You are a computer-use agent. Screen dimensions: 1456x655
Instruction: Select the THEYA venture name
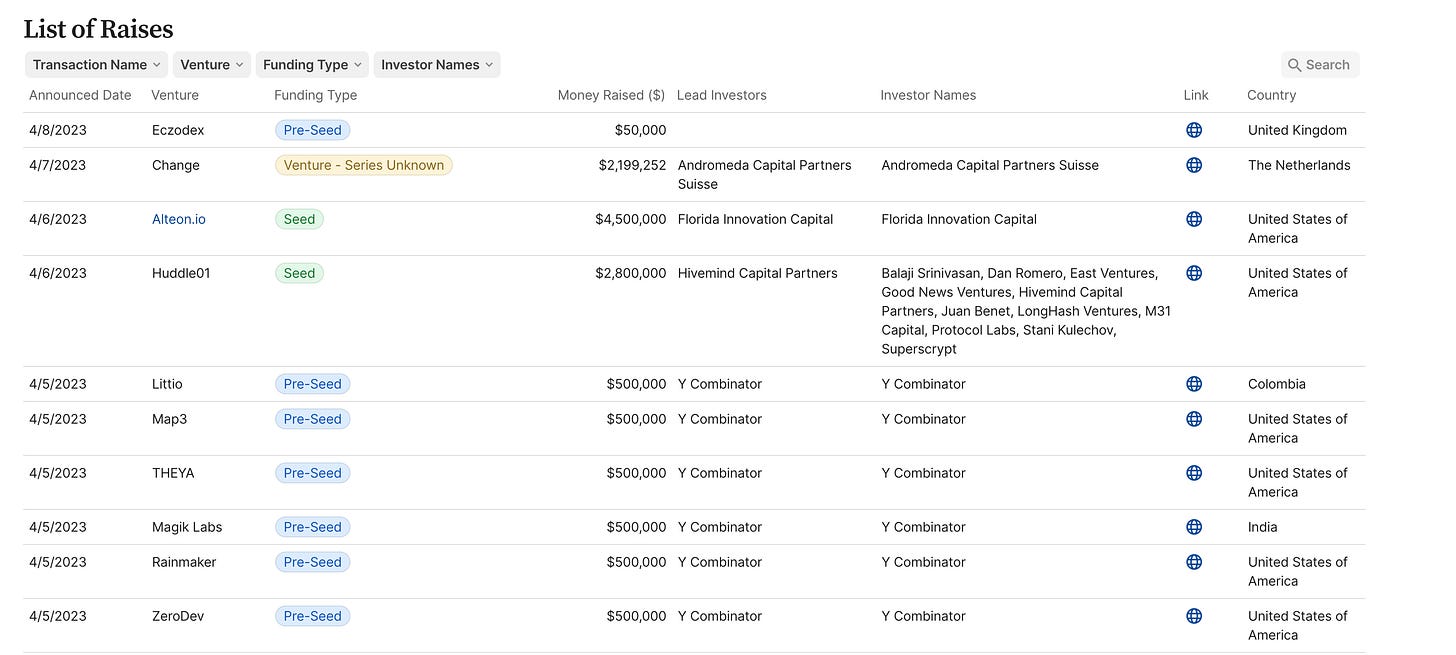click(x=174, y=473)
